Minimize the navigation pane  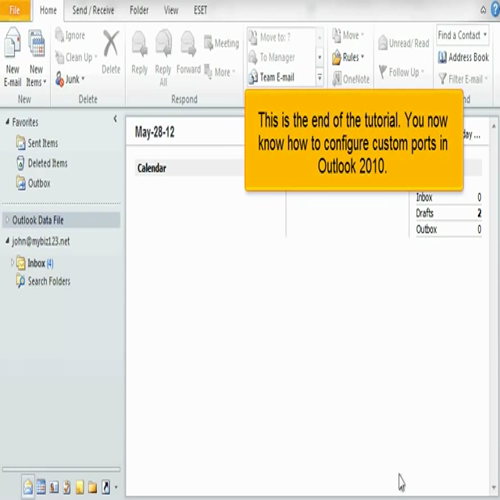pyautogui.click(x=115, y=119)
